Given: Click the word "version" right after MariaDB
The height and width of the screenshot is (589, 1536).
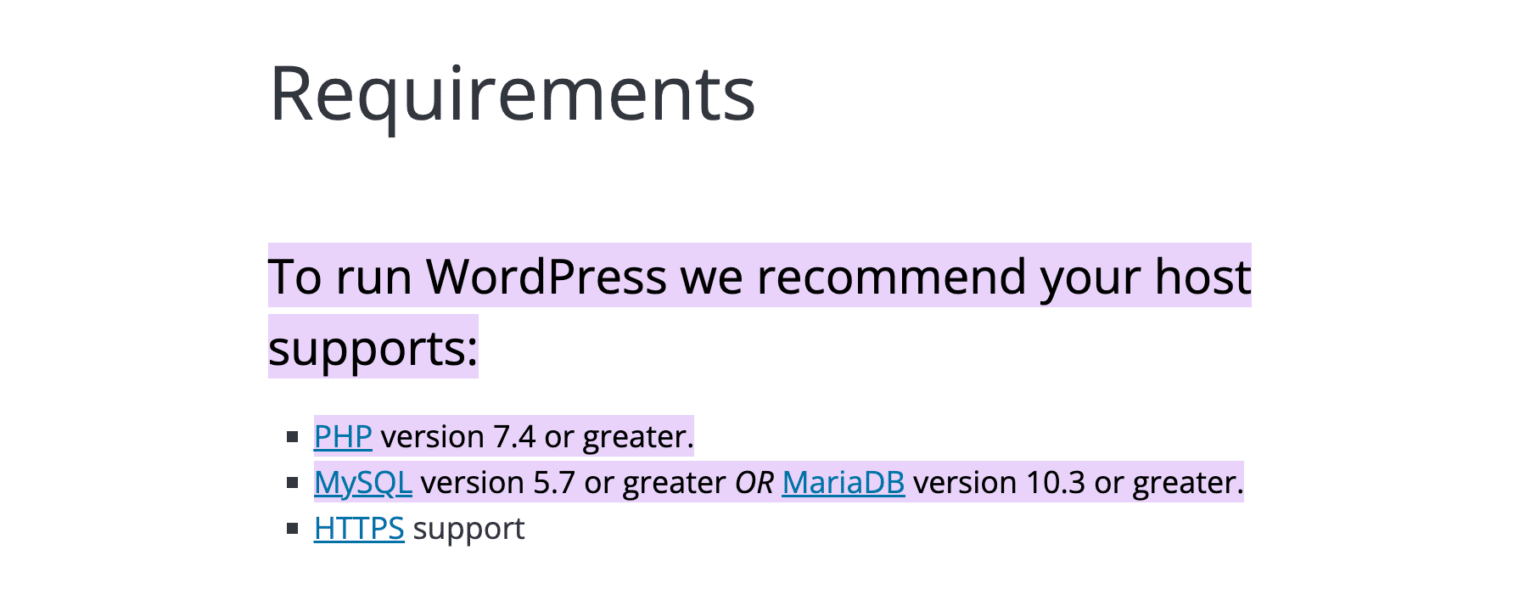Looking at the screenshot, I should [x=961, y=483].
